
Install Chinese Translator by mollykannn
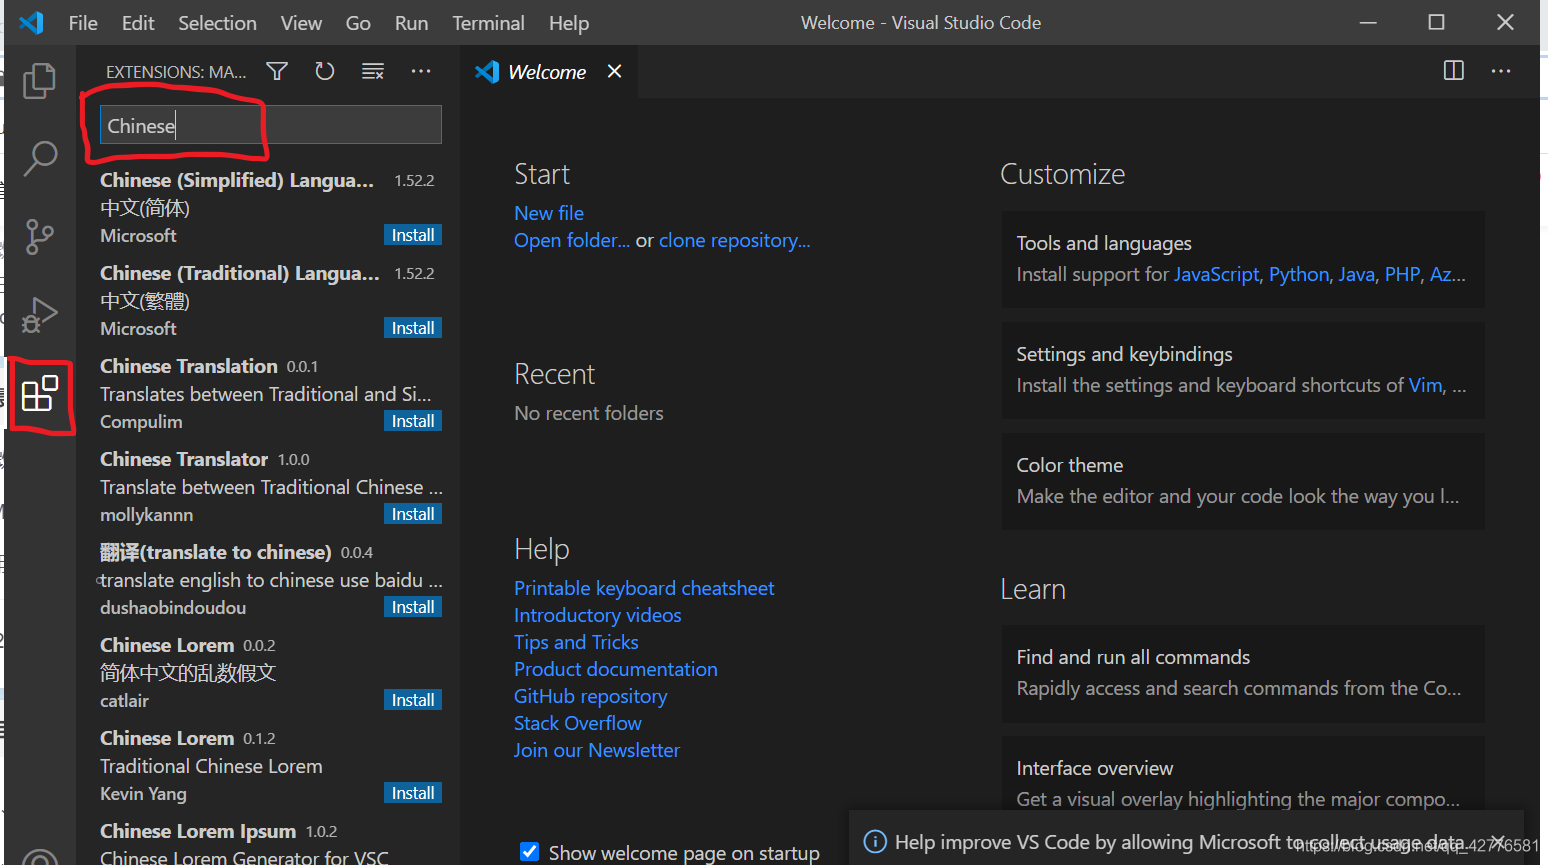pyautogui.click(x=413, y=514)
